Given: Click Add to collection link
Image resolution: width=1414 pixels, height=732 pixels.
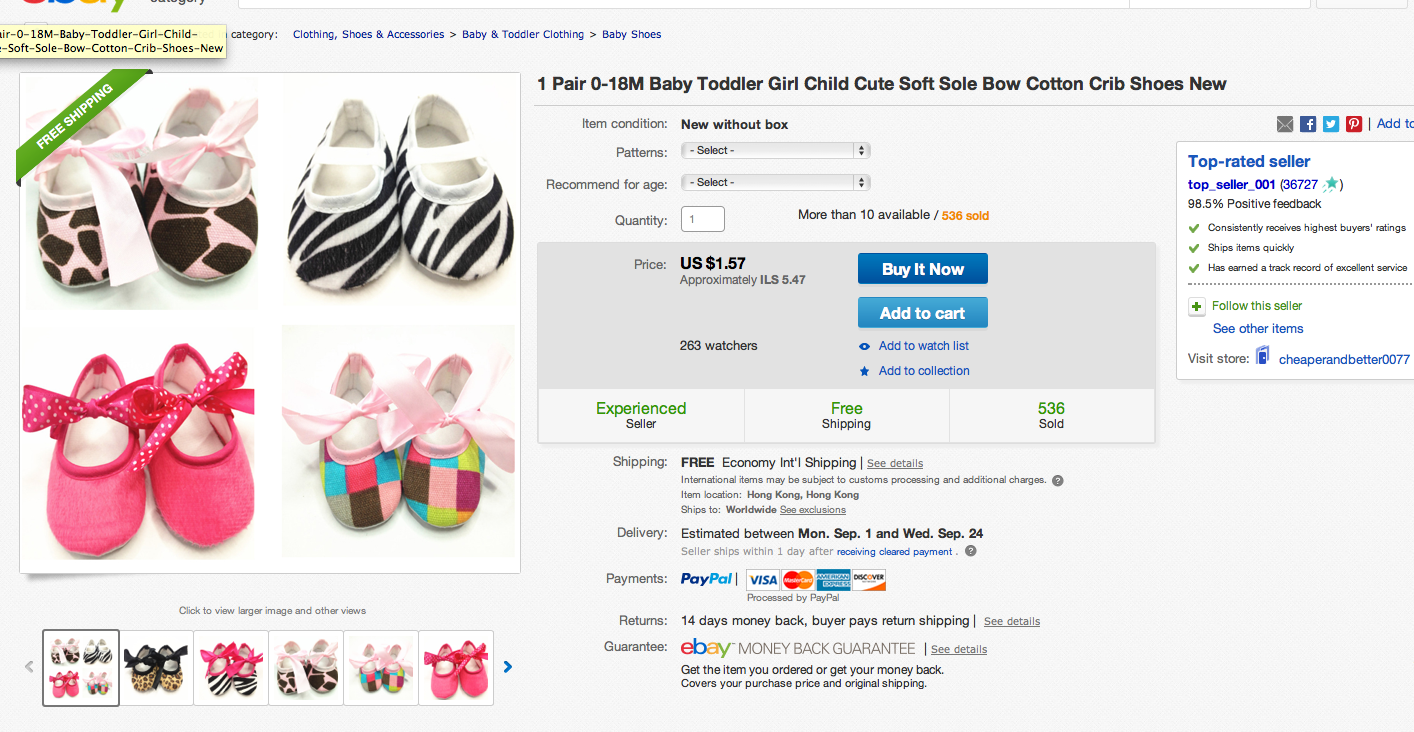Looking at the screenshot, I should pyautogui.click(x=924, y=371).
